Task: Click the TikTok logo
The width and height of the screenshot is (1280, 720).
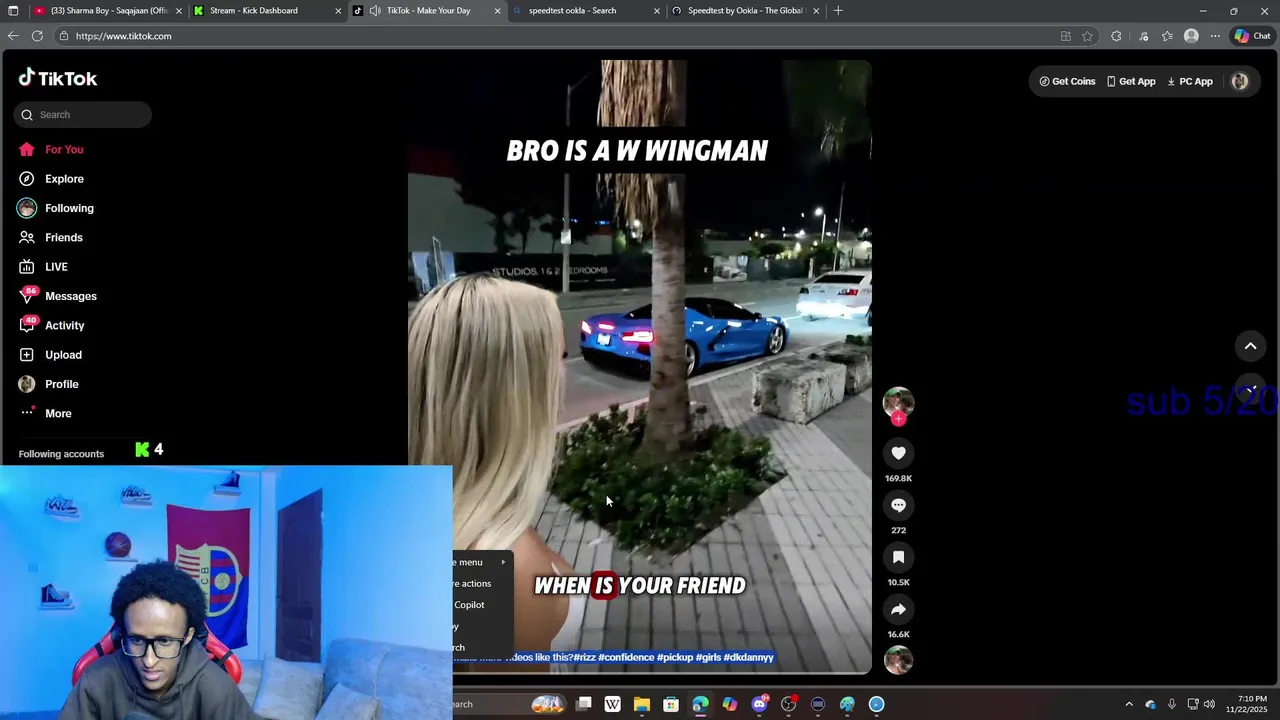Action: (x=57, y=78)
